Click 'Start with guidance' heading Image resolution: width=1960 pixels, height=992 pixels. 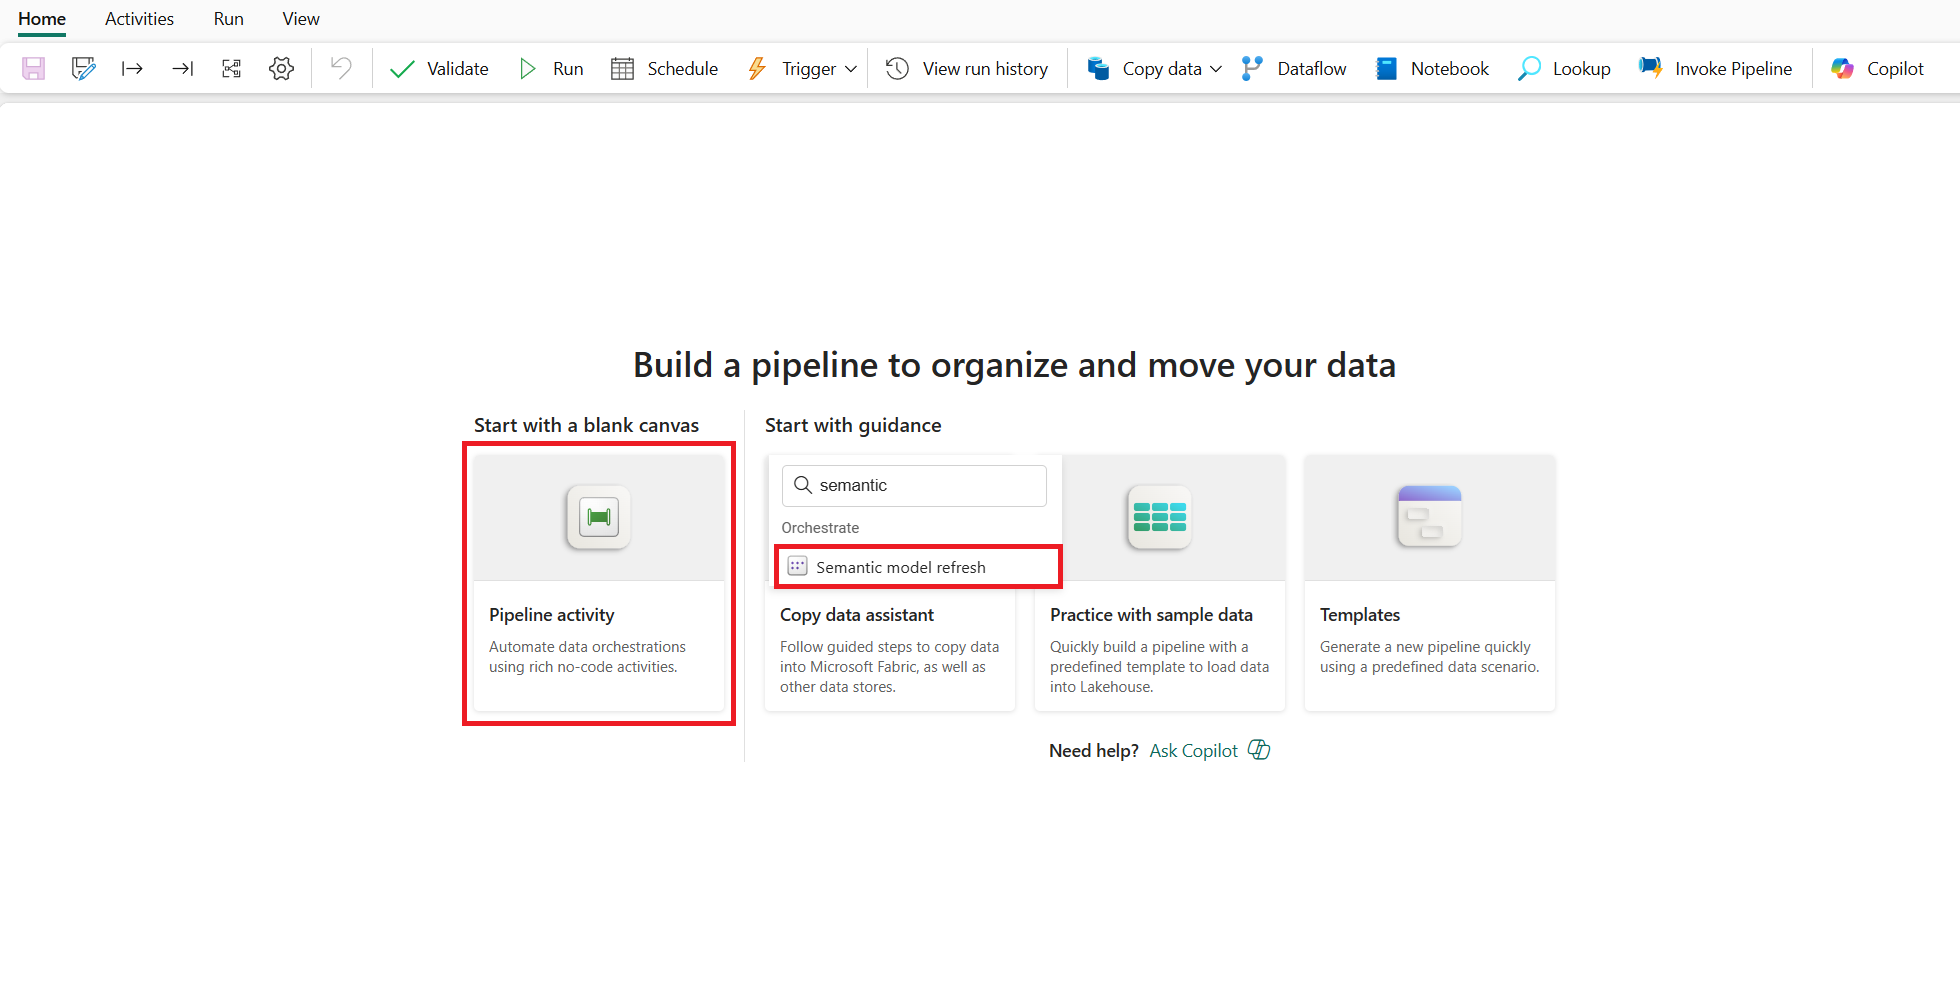pos(853,425)
